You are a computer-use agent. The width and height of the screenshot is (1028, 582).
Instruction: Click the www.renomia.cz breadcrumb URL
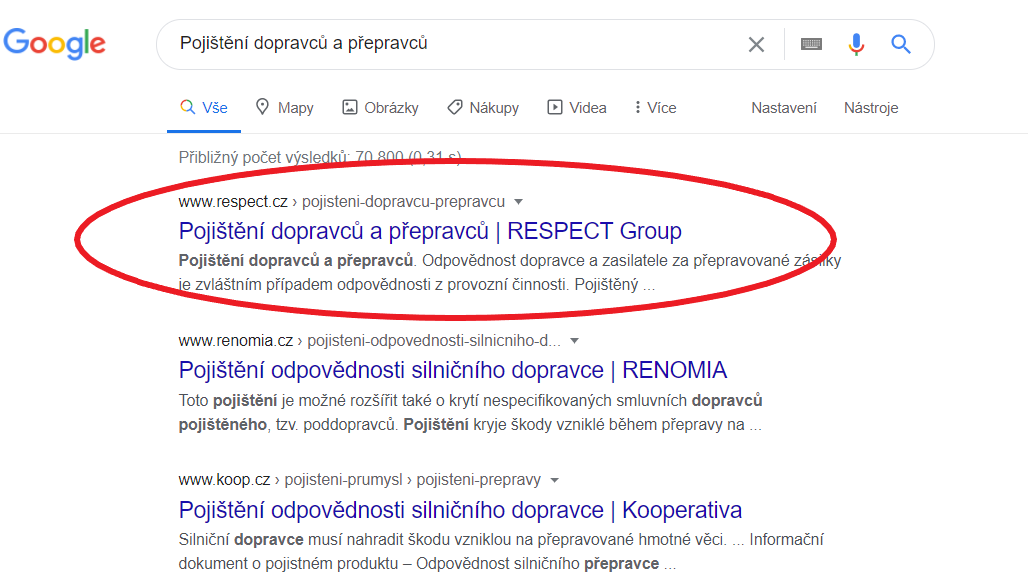[369, 341]
